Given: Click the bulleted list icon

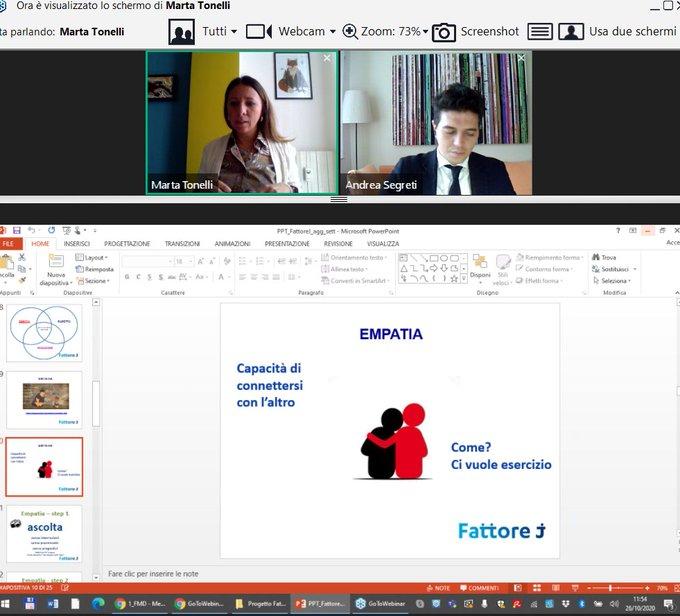Looking at the screenshot, I should point(242,261).
